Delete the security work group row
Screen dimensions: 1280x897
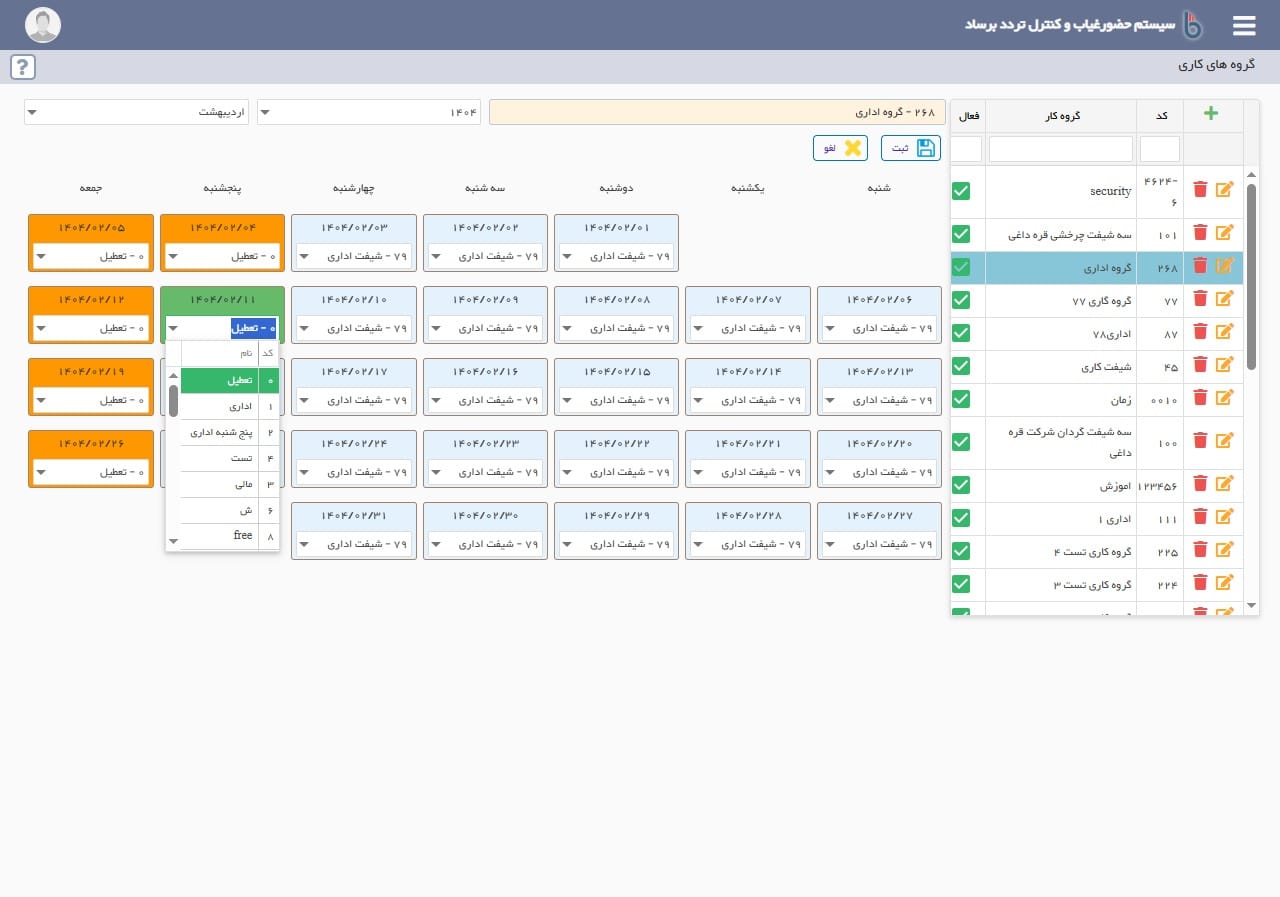[1200, 190]
